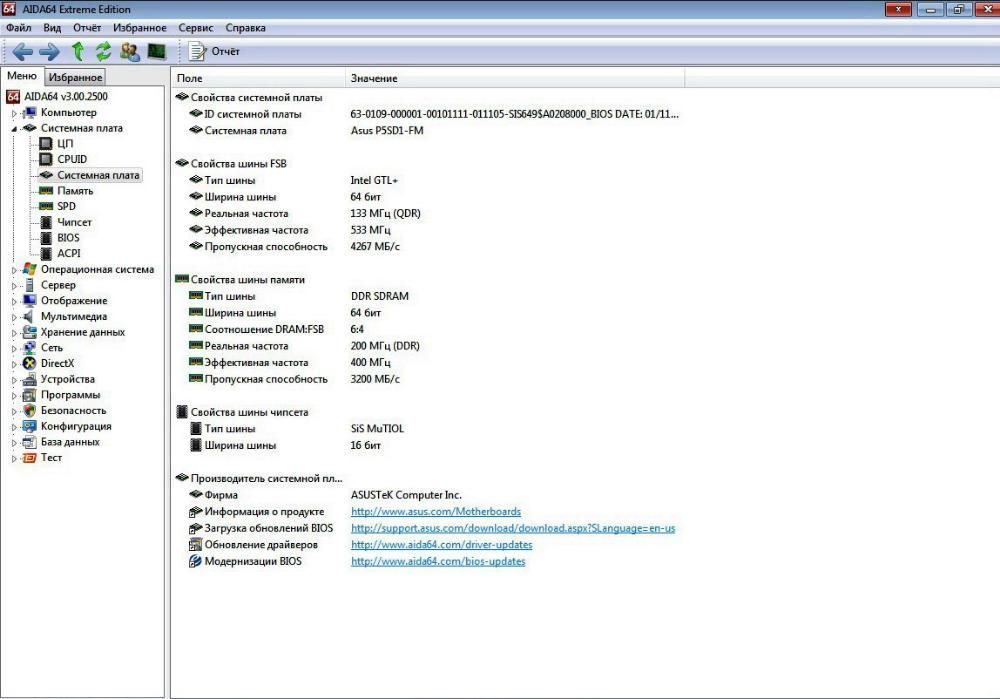The width and height of the screenshot is (1000, 699).
Task: Click the Значение column header
Action: click(x=515, y=78)
